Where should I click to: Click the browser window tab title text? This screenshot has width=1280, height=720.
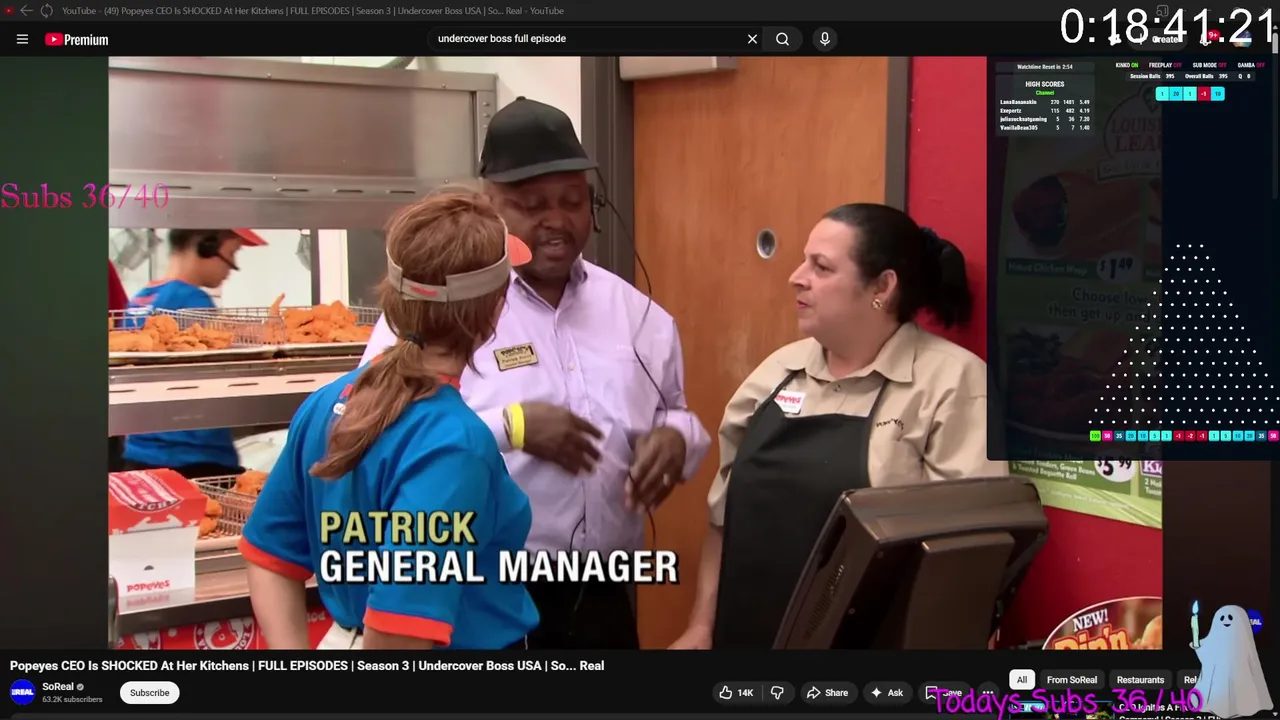point(313,11)
